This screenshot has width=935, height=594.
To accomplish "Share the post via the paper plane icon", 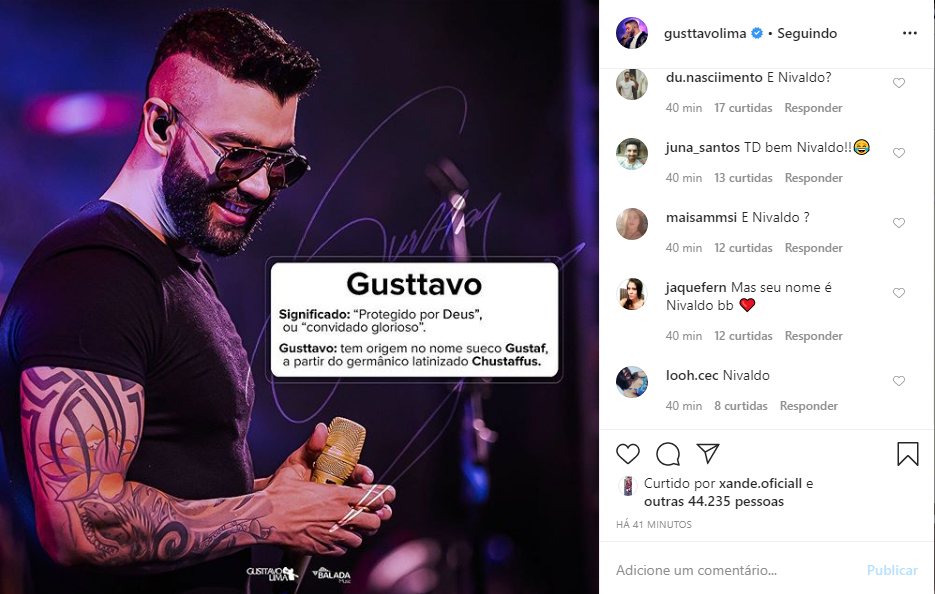I will (x=708, y=453).
